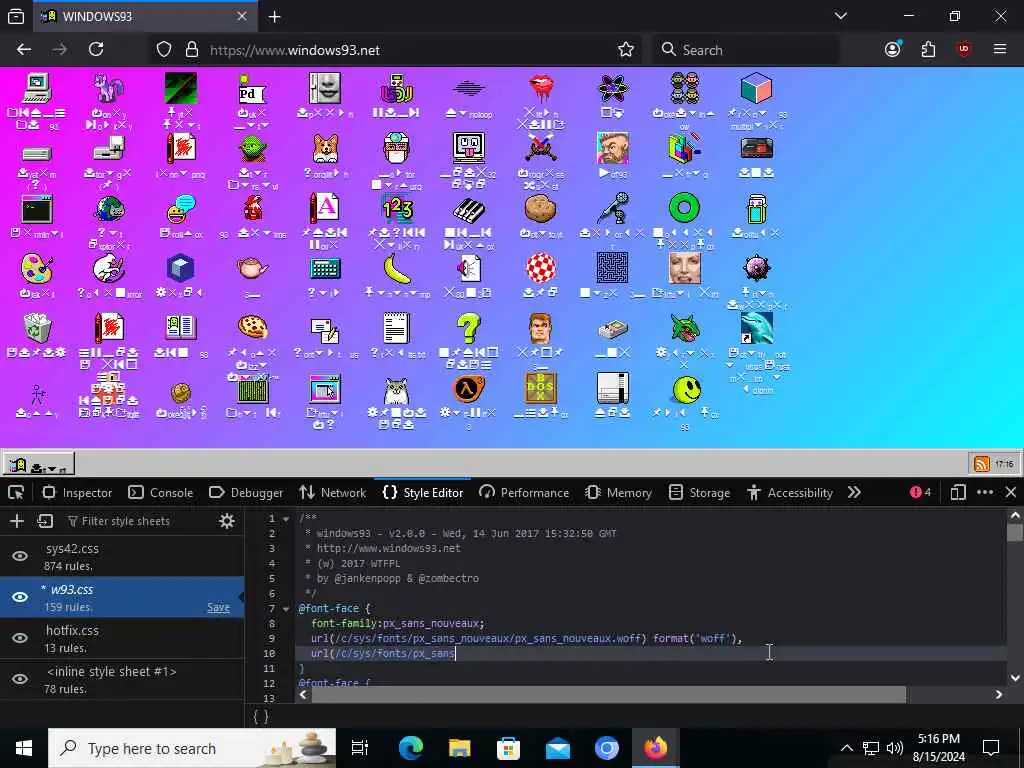
Task: Open the green question mark icon
Action: [468, 328]
